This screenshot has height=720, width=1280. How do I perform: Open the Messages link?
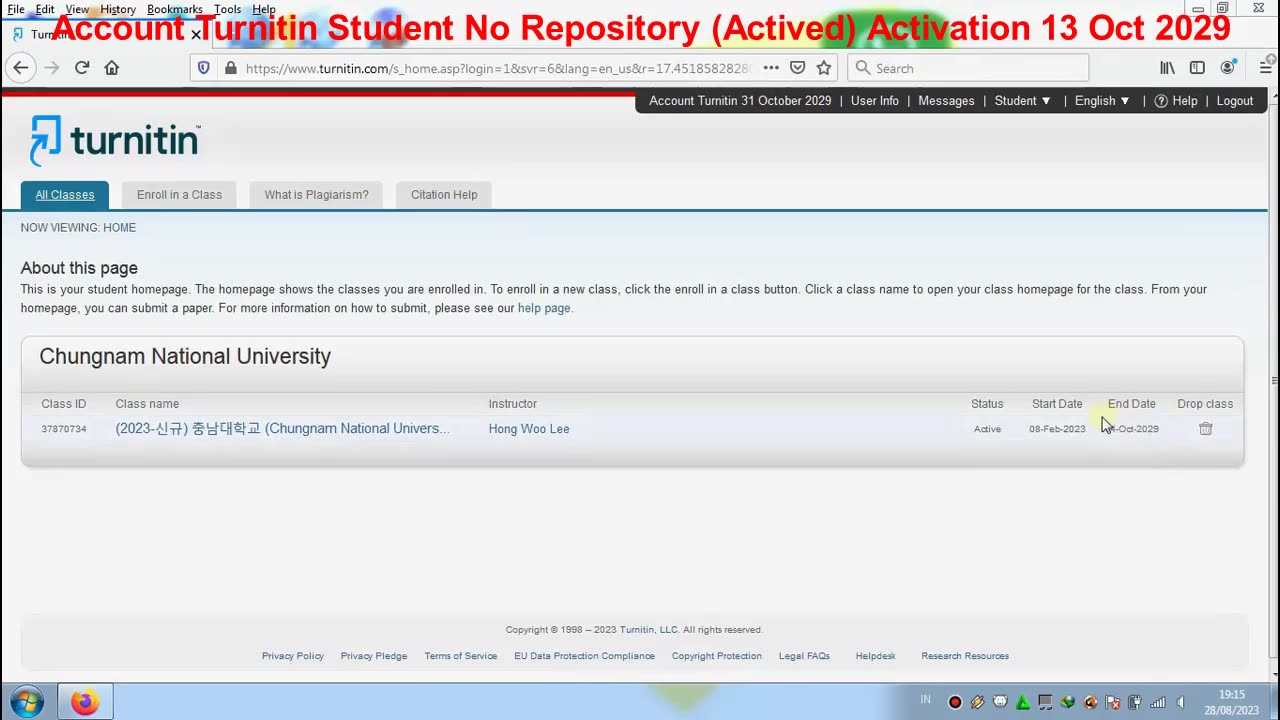946,101
